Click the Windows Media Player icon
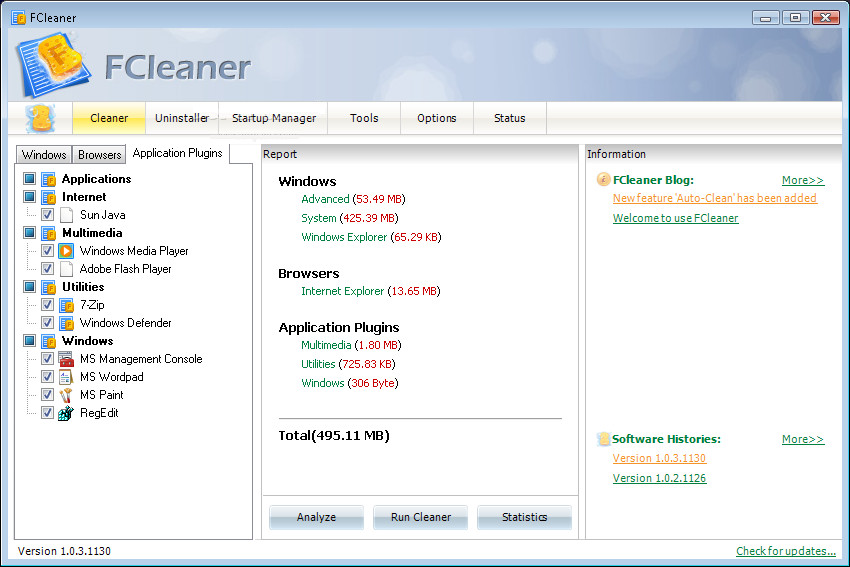 (66, 251)
